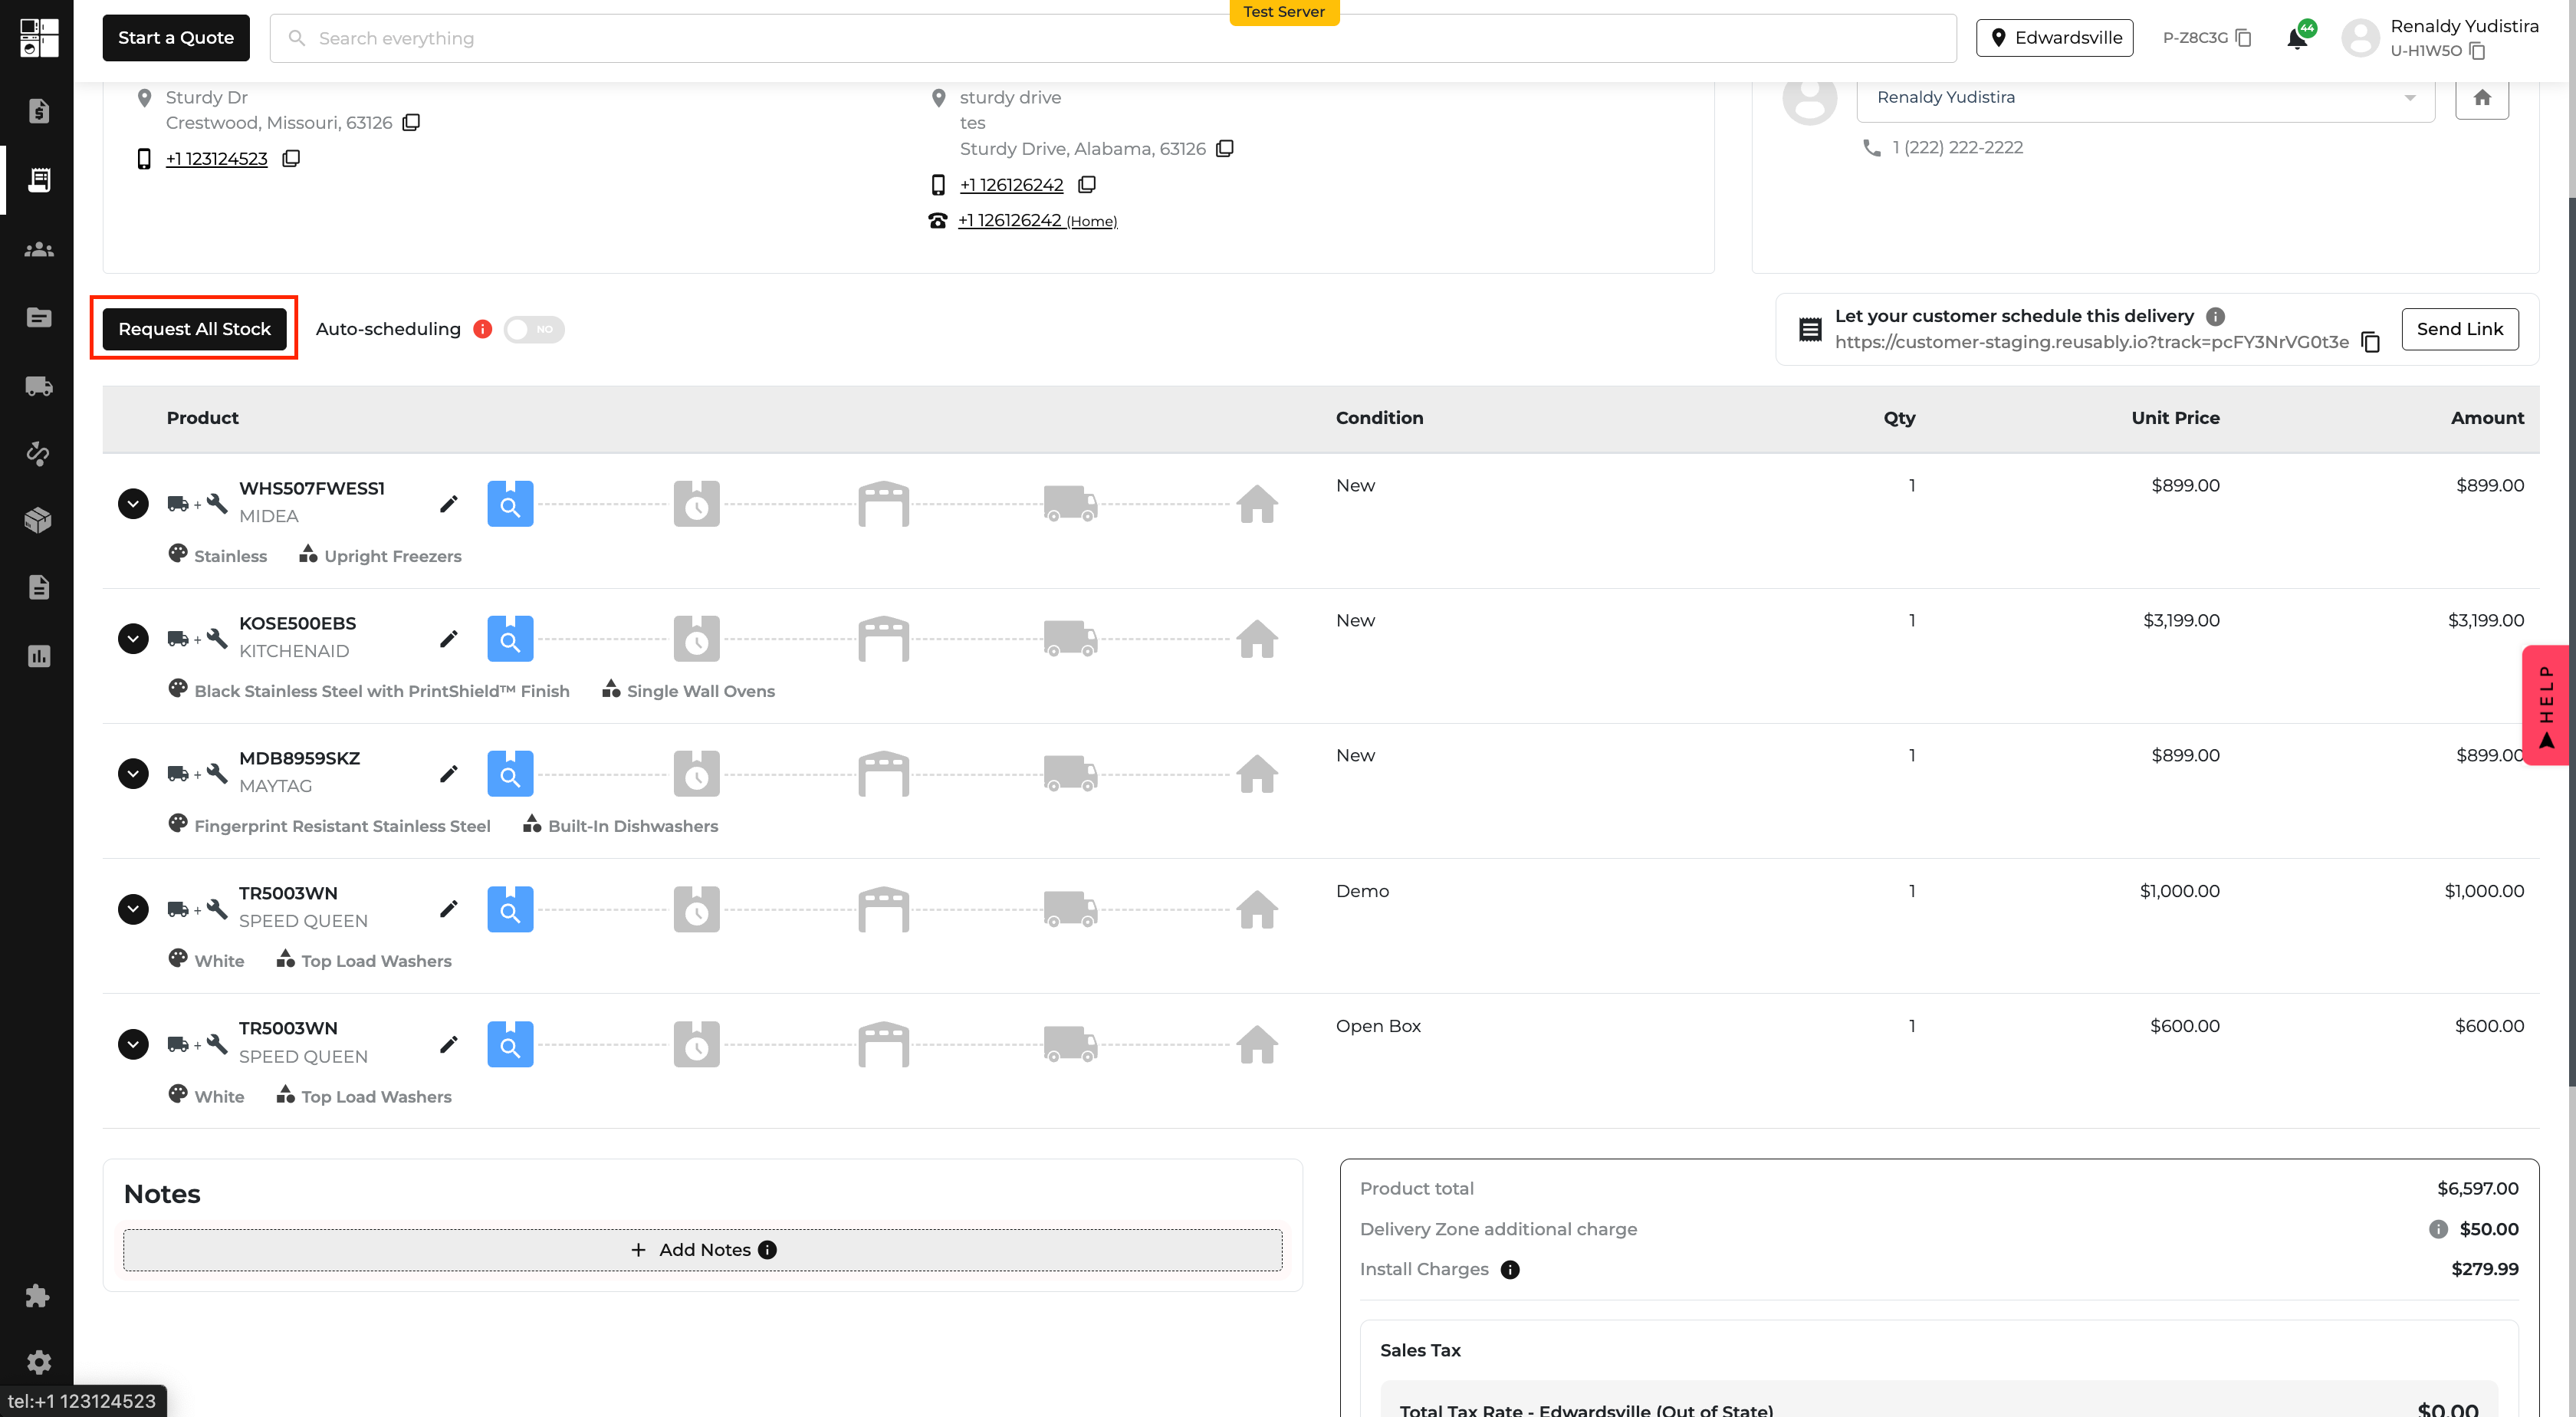Click the Request All Stock button
This screenshot has height=1417, width=2576.
194,329
